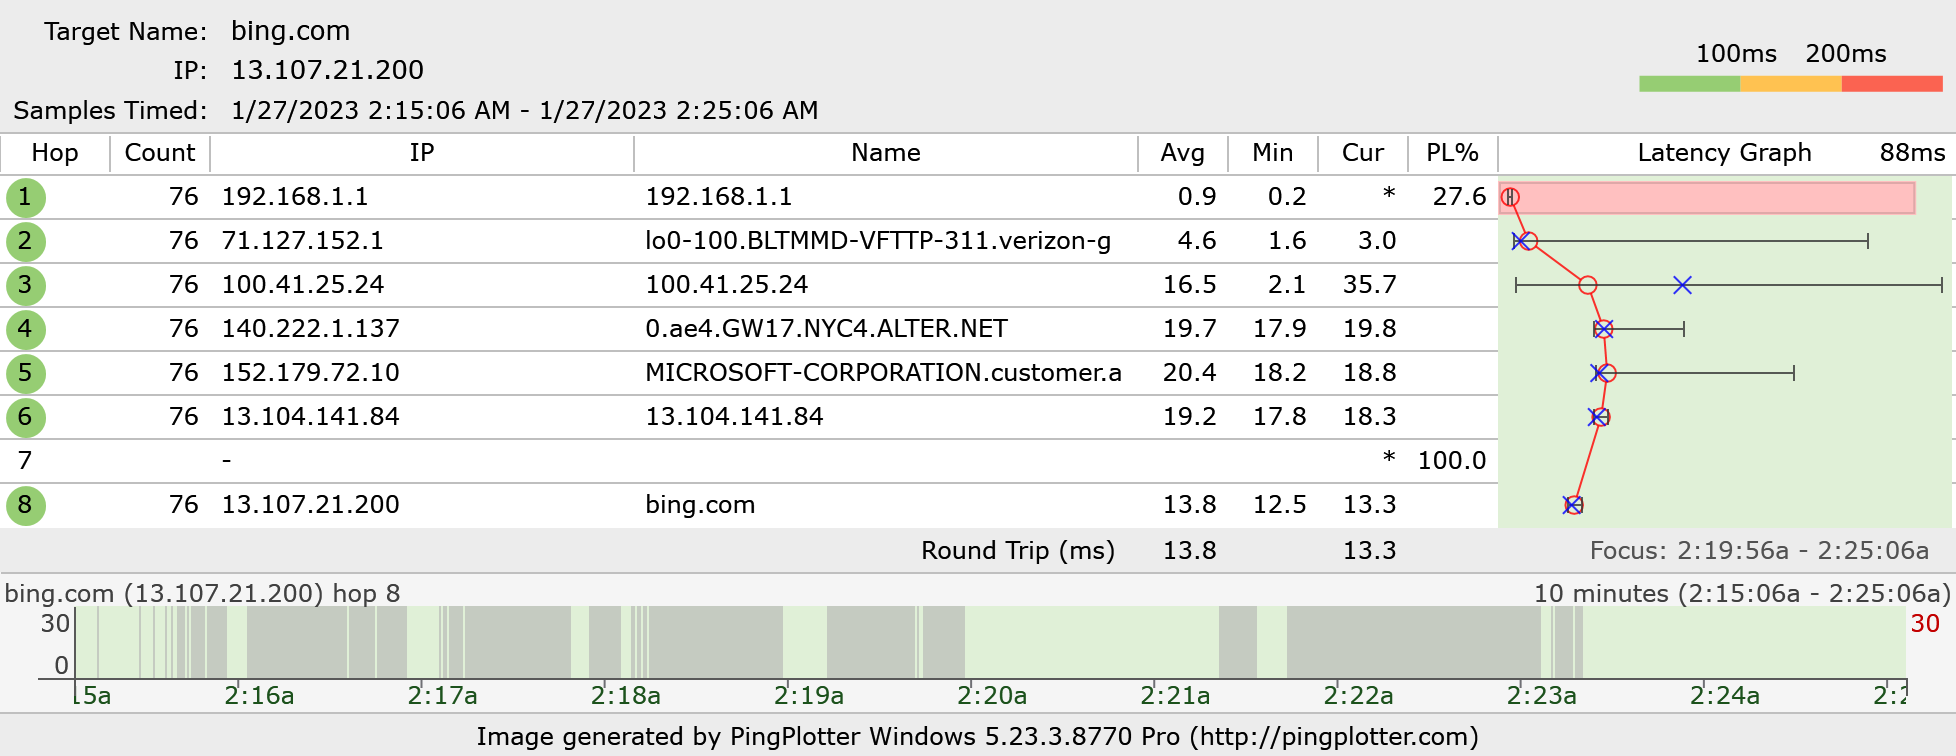Click the Focus 2:19:56a - 2:25:06a text

1760,551
